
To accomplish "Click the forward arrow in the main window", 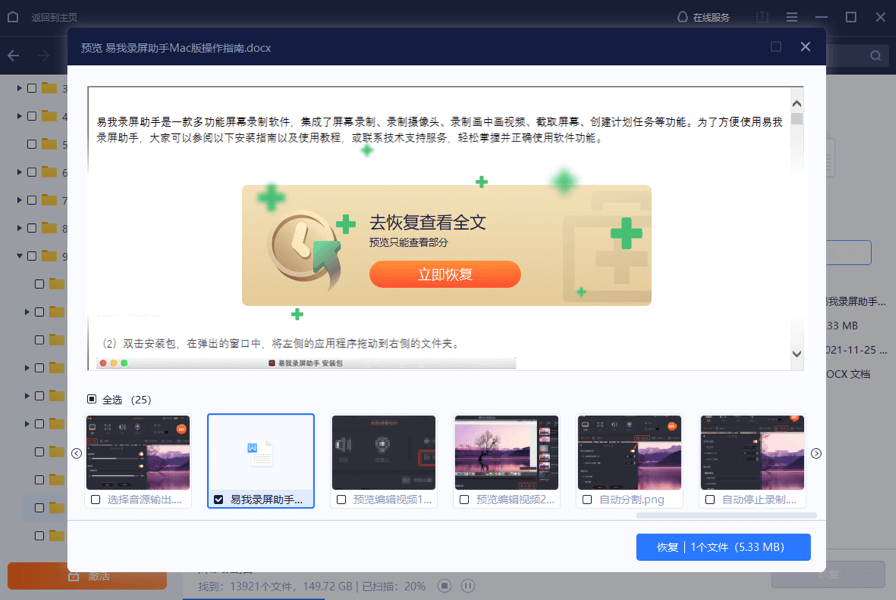I will coord(43,55).
